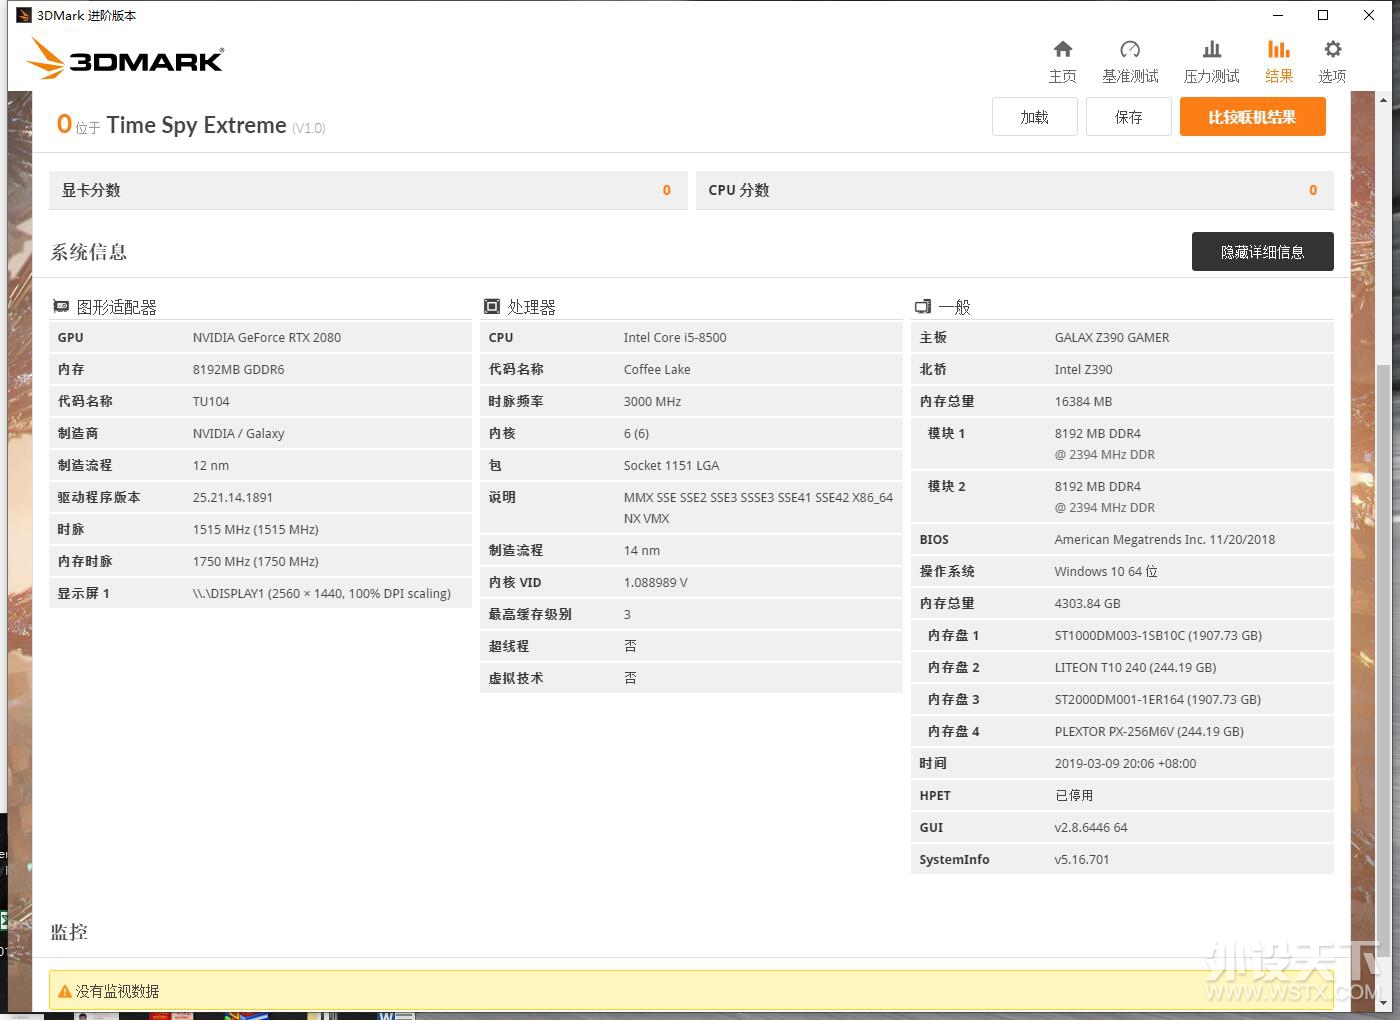Click the 显卡分数 score bar
Viewport: 1400px width, 1020px height.
click(x=368, y=190)
